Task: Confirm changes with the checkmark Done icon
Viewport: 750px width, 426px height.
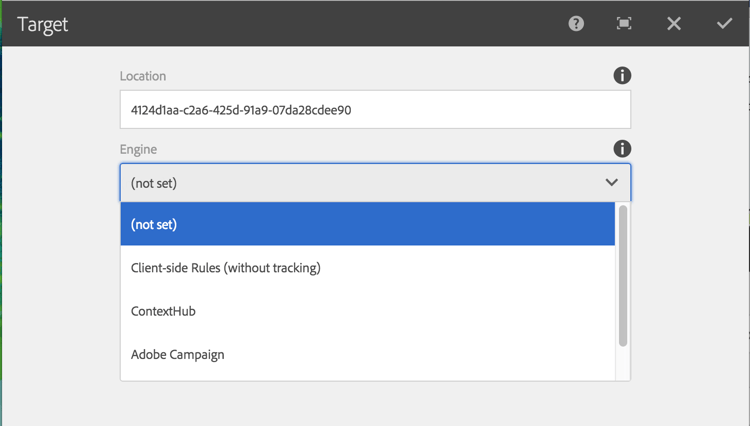Action: point(724,24)
